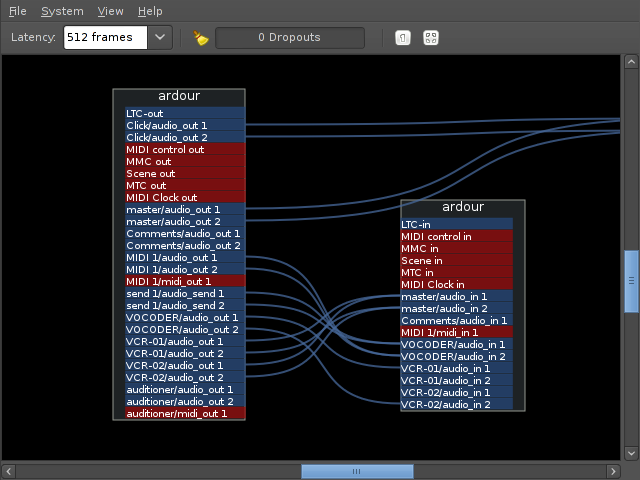Select the VCR-02/audio_out 2 port
The image size is (640, 480).
[x=185, y=378]
